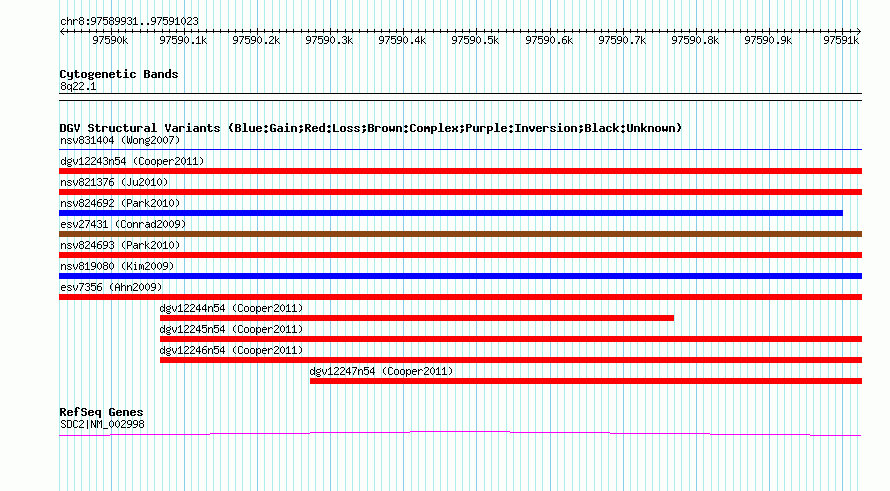890x491 pixels.
Task: Open variant label esv27431 (Conrad2009)
Action: [123, 224]
